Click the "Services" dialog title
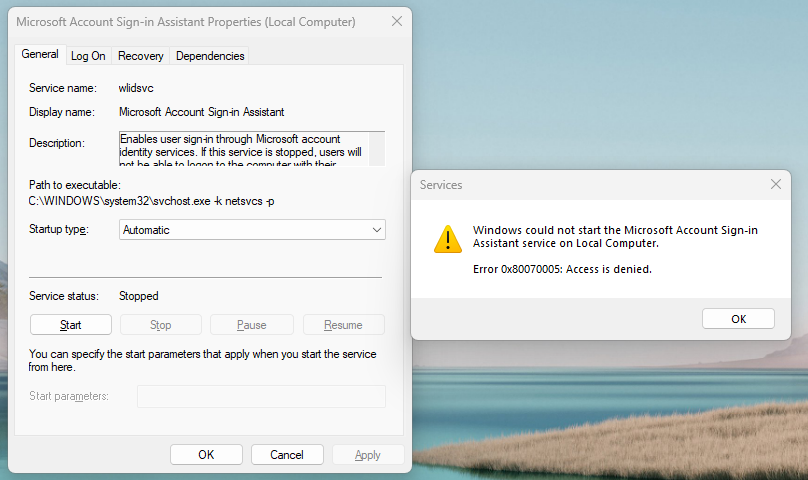This screenshot has width=808, height=480. pyautogui.click(x=441, y=185)
